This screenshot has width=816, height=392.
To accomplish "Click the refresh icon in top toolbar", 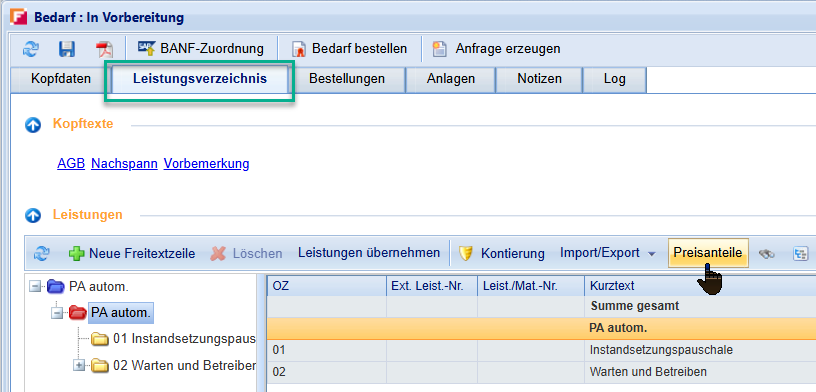I will (31, 49).
